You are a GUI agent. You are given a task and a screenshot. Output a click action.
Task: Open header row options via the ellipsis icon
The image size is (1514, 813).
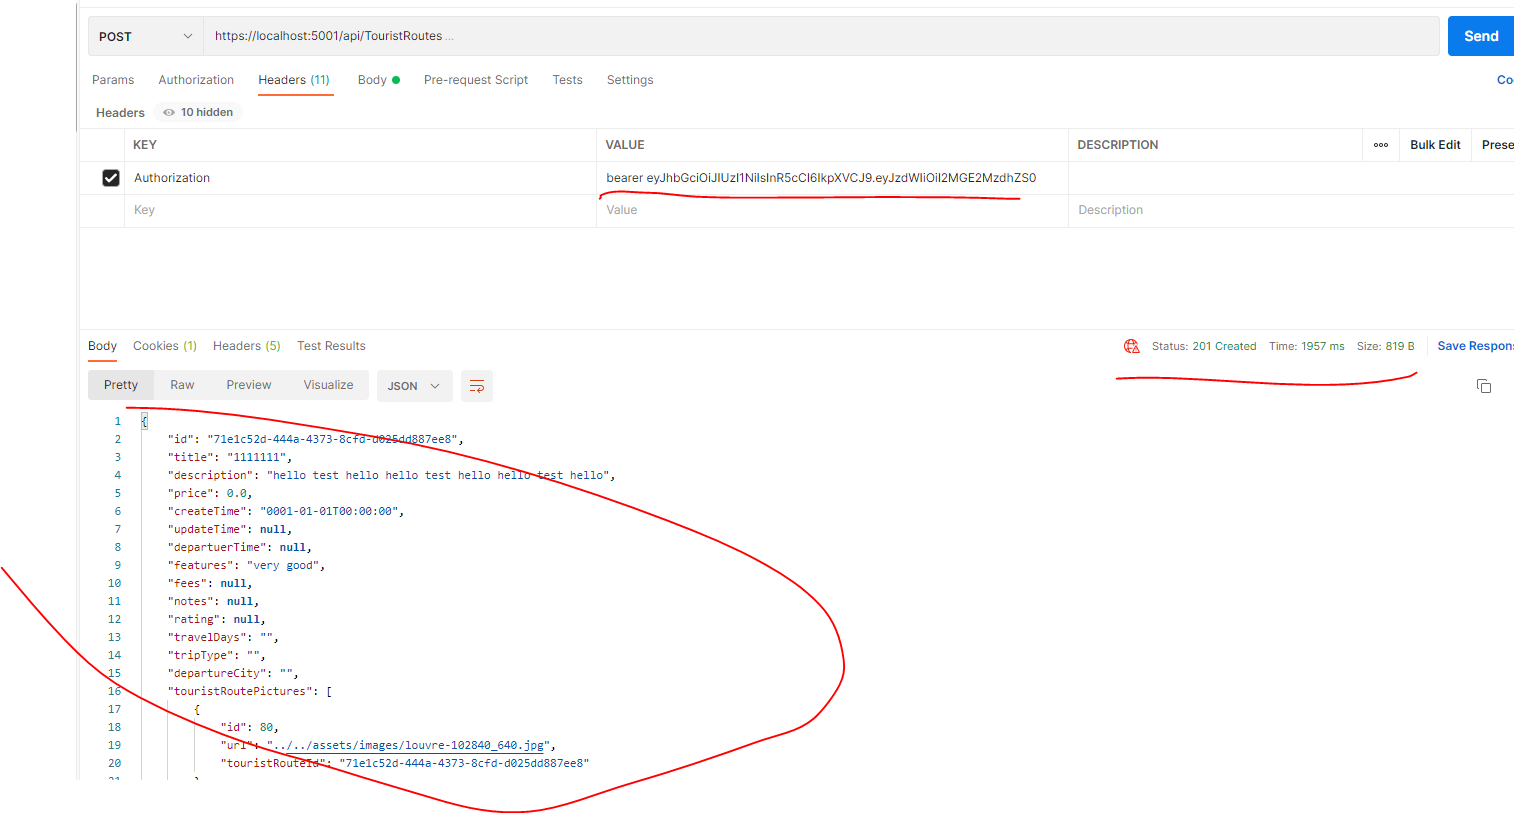pos(1380,145)
